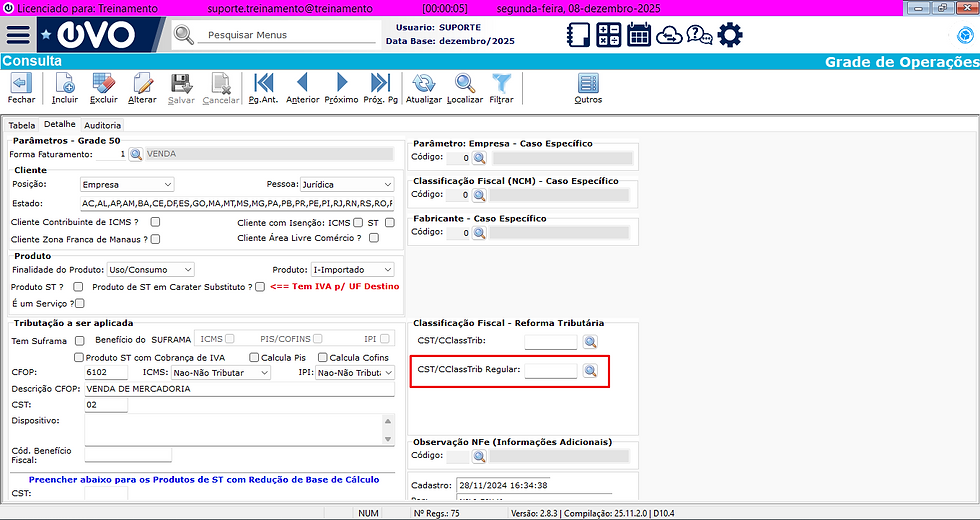Screen dimensions: 980x520
Task: Go to first page with Pg.Ant.
Action: [x=263, y=89]
